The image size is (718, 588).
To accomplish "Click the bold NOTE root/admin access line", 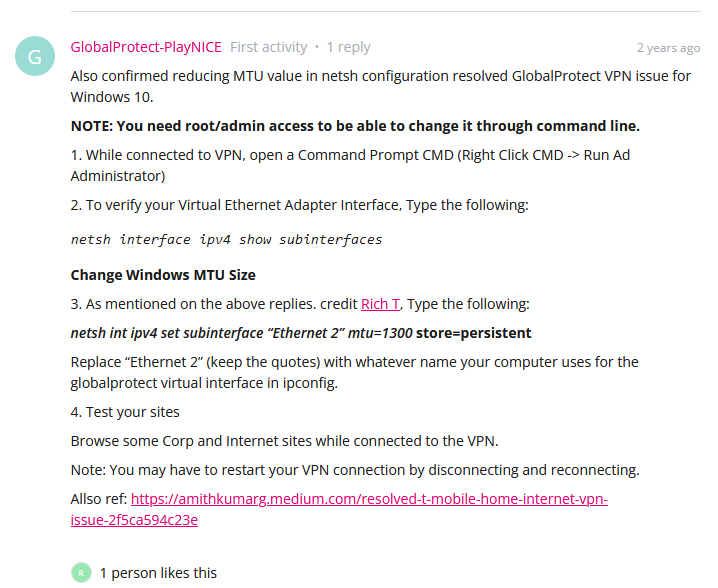I will pyautogui.click(x=355, y=126).
